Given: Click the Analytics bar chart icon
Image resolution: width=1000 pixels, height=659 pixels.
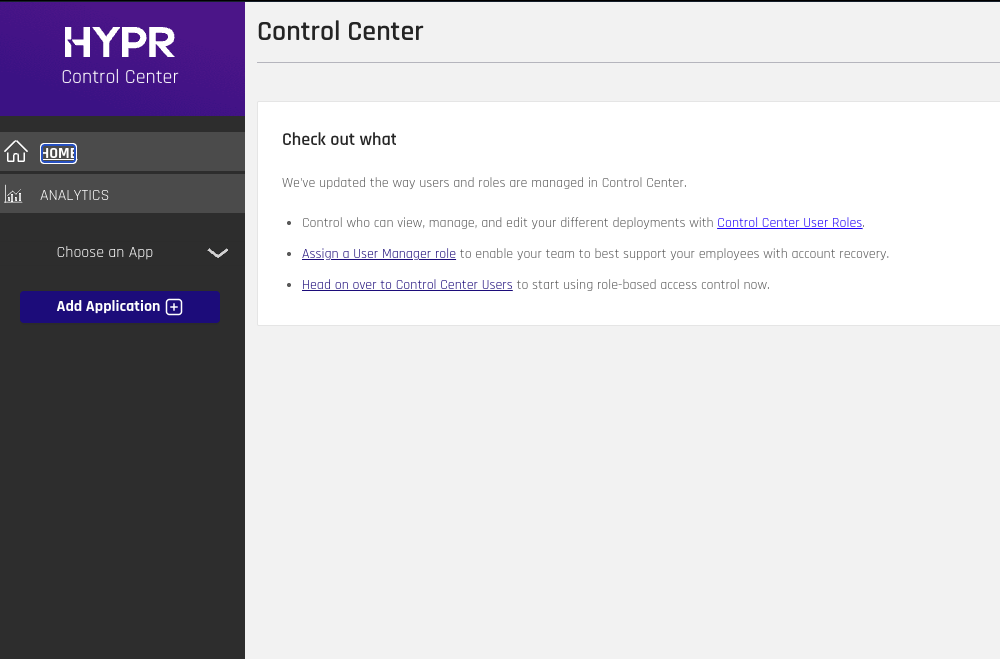Looking at the screenshot, I should pos(13,194).
